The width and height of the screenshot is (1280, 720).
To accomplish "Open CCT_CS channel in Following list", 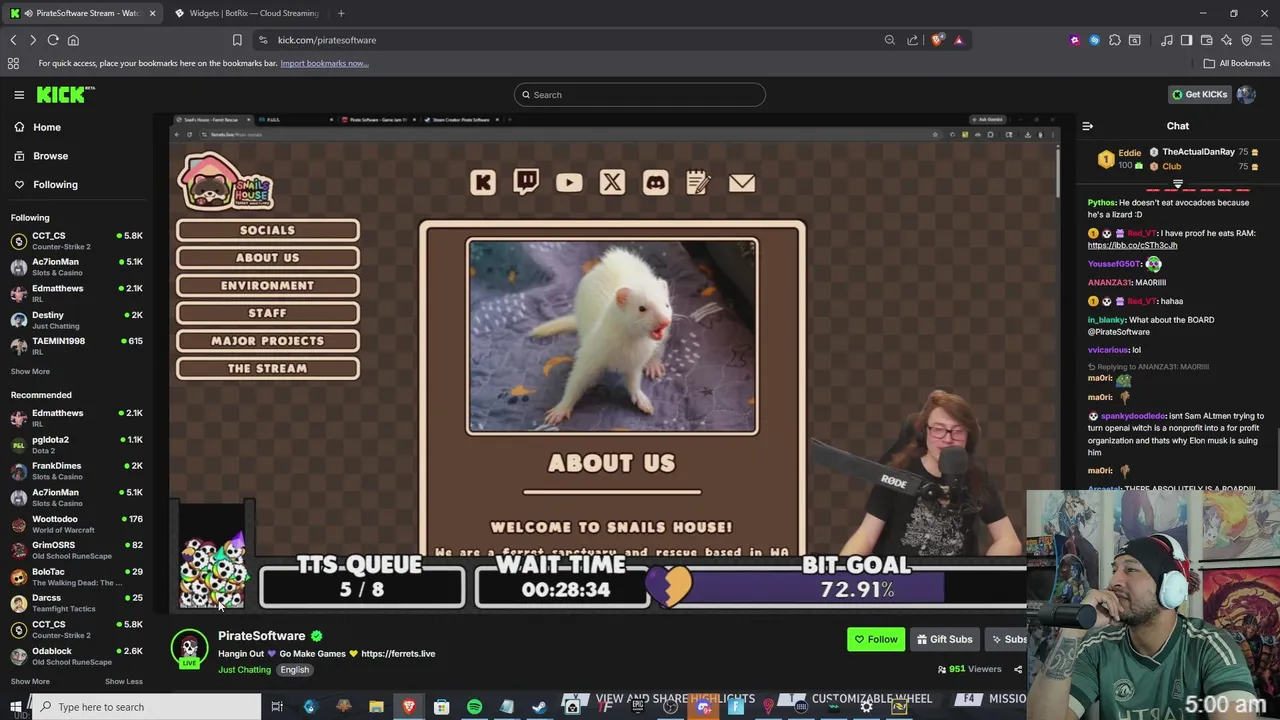I will tap(76, 241).
